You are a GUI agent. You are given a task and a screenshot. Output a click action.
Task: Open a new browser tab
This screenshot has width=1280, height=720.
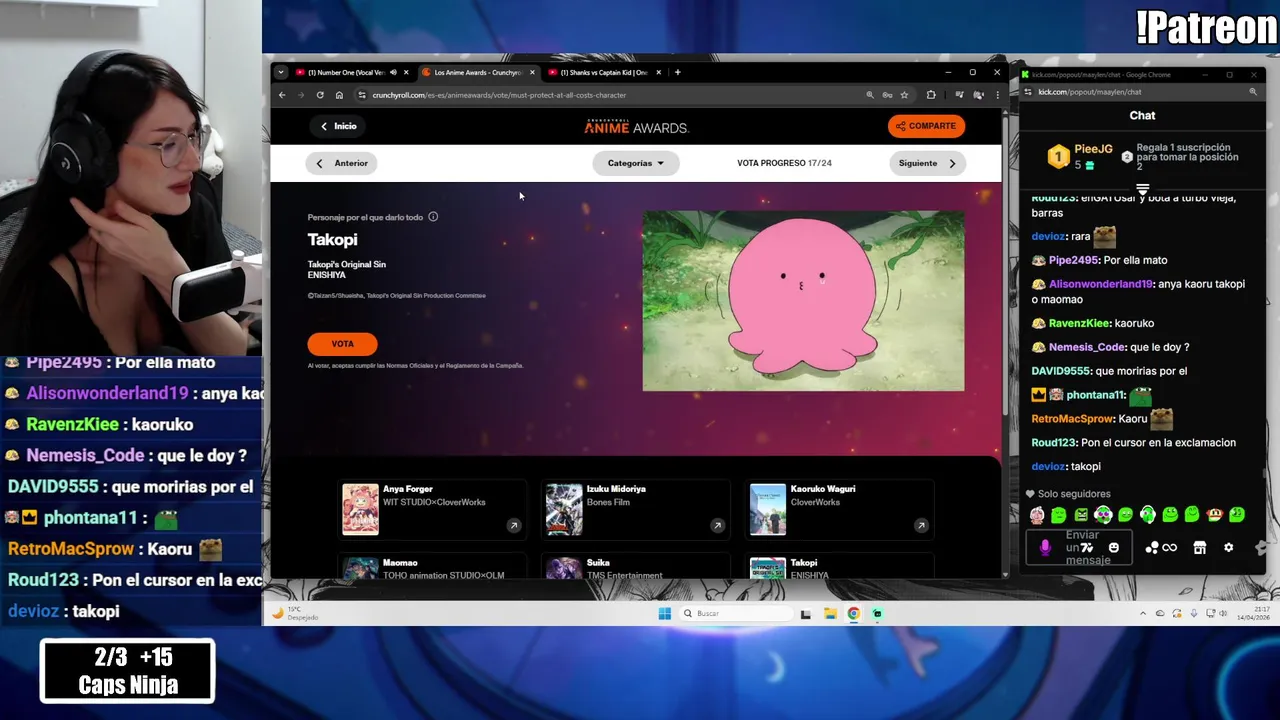click(x=677, y=72)
